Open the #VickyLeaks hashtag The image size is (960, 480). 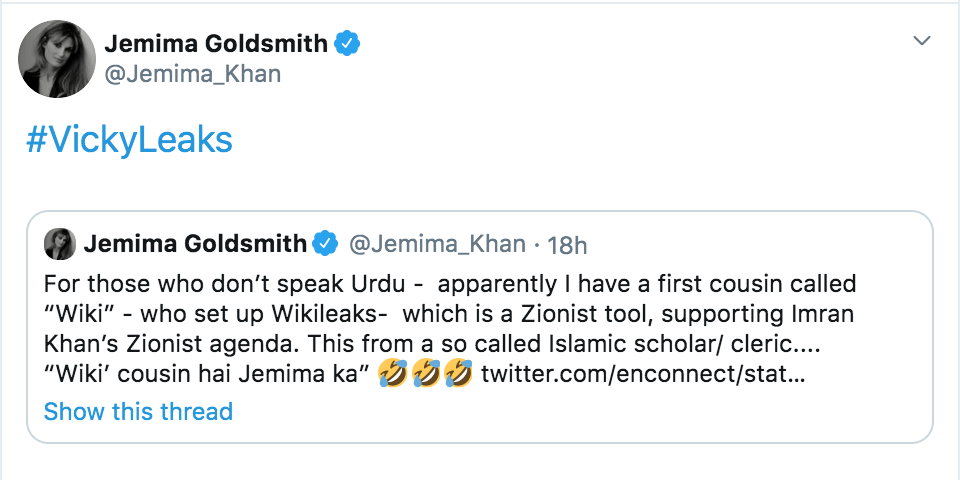[129, 139]
